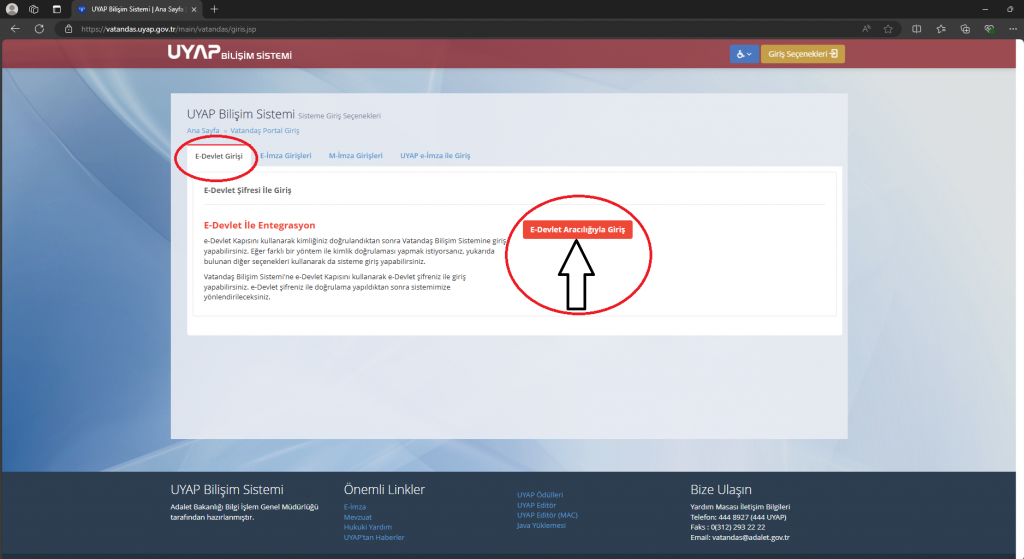The height and width of the screenshot is (559, 1024).
Task: Close the UYAP Bilişim Sistemi browser tab
Action: pyautogui.click(x=194, y=9)
